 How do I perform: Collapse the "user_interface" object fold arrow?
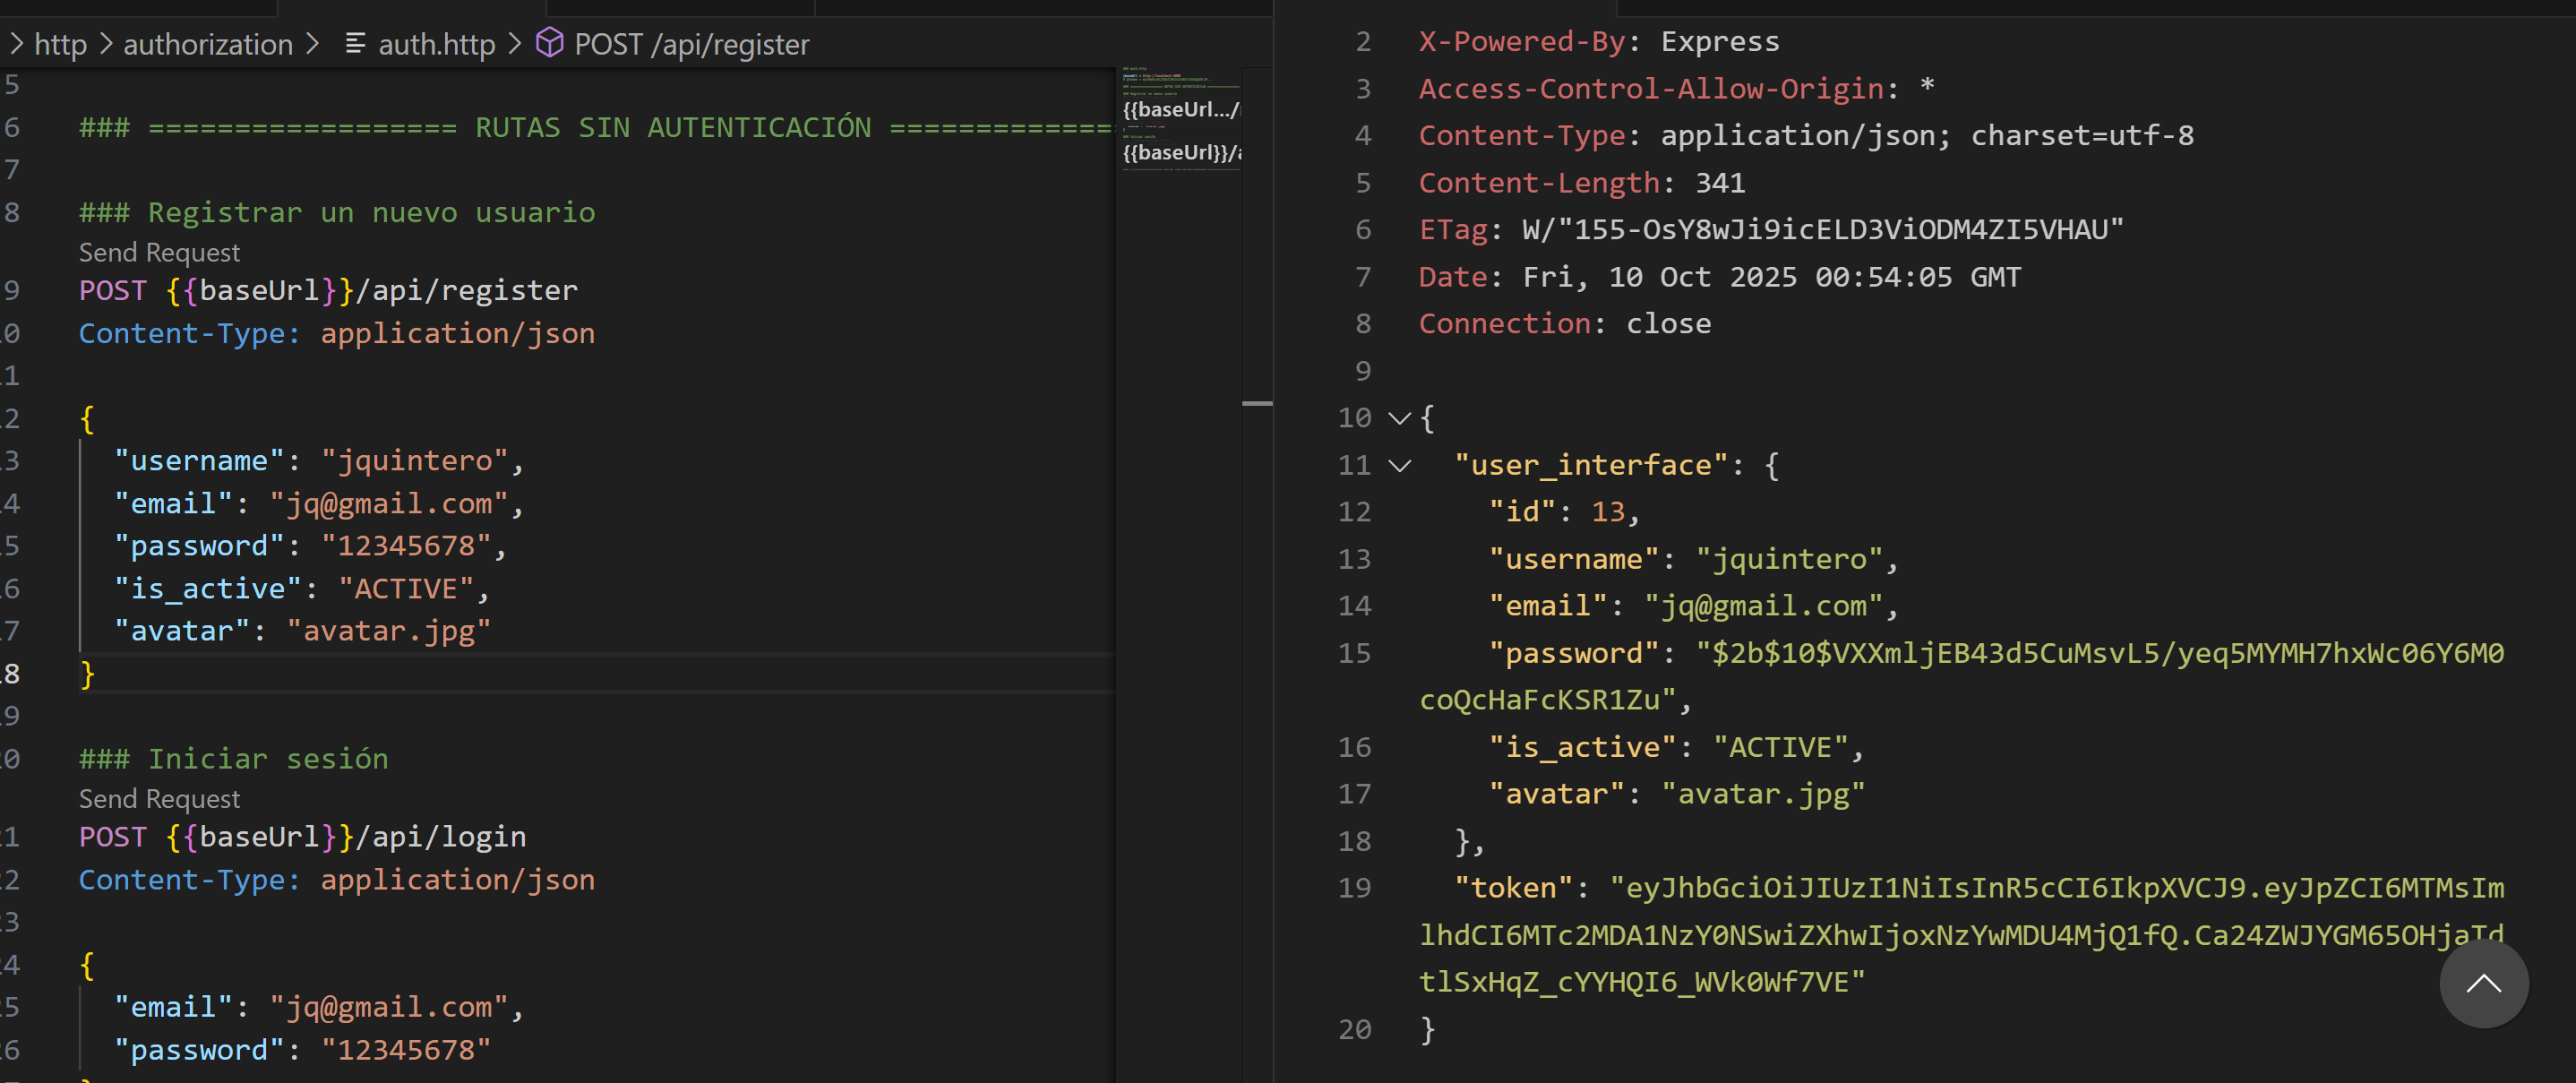click(x=1399, y=465)
